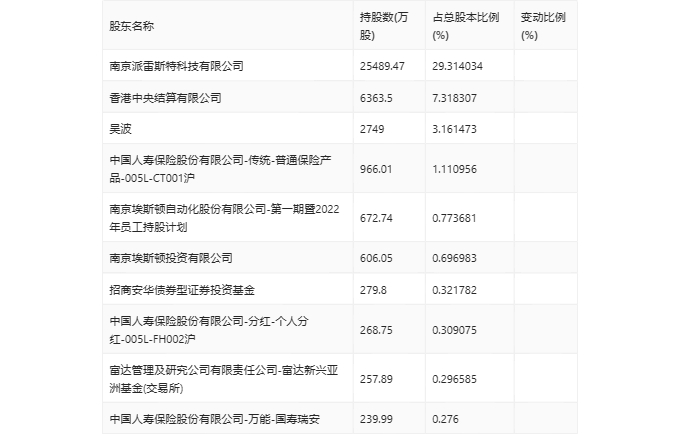
Task: Click the value 966.01
Action: pyautogui.click(x=376, y=169)
